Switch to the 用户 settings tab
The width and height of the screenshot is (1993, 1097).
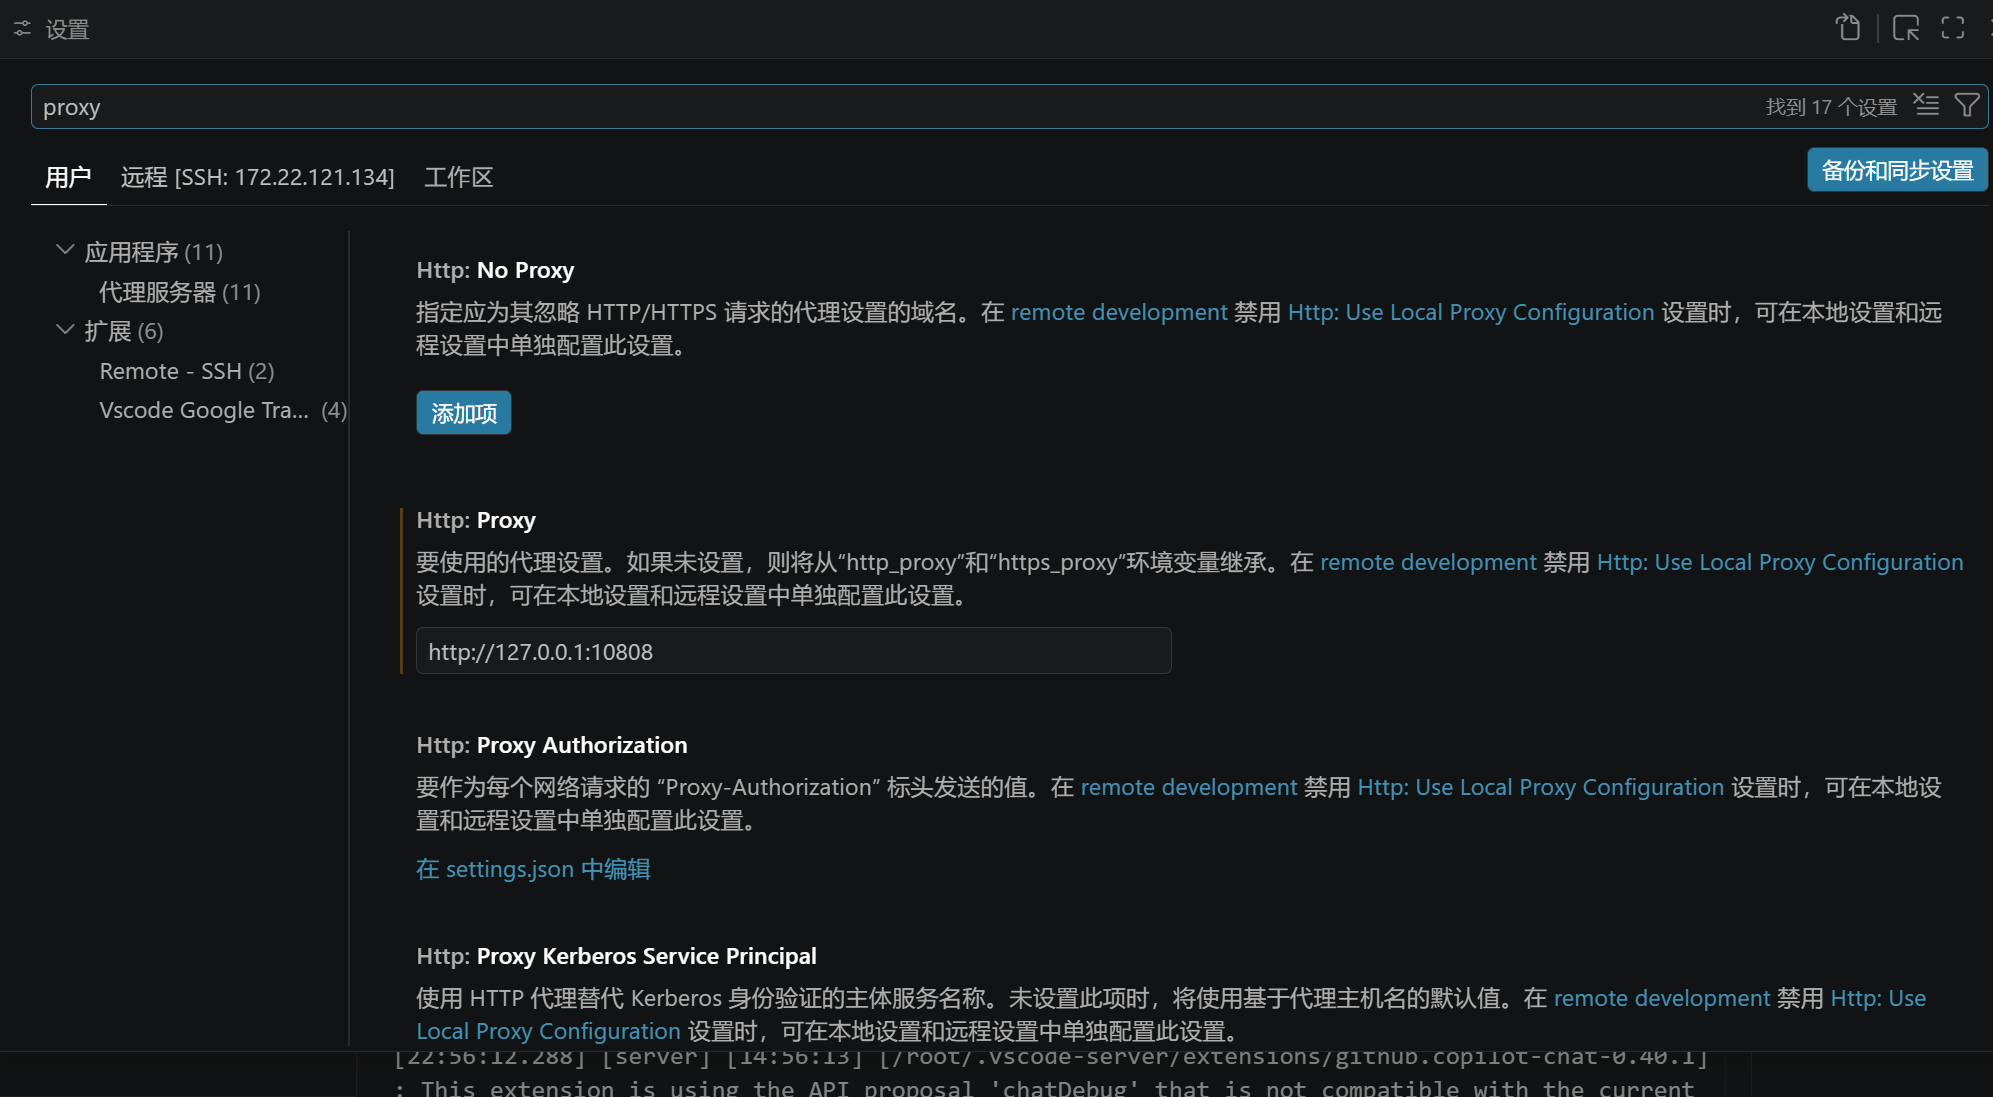coord(68,177)
